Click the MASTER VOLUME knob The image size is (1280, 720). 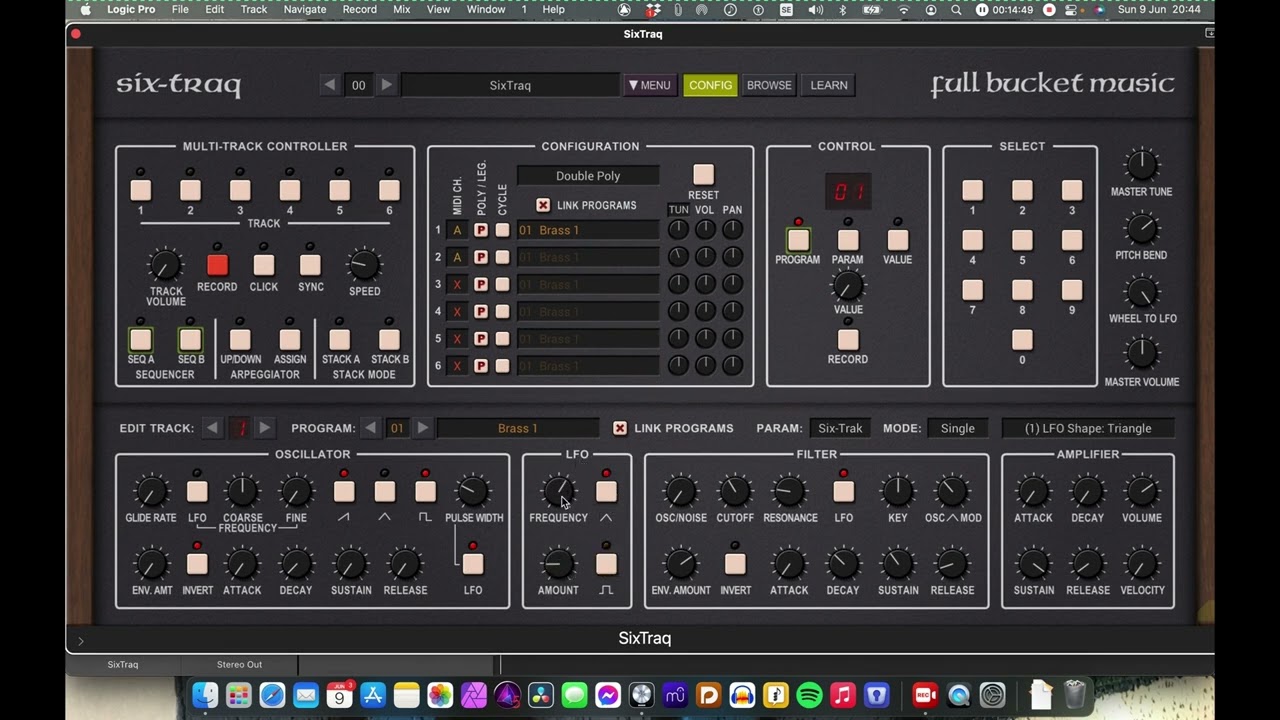pyautogui.click(x=1141, y=352)
